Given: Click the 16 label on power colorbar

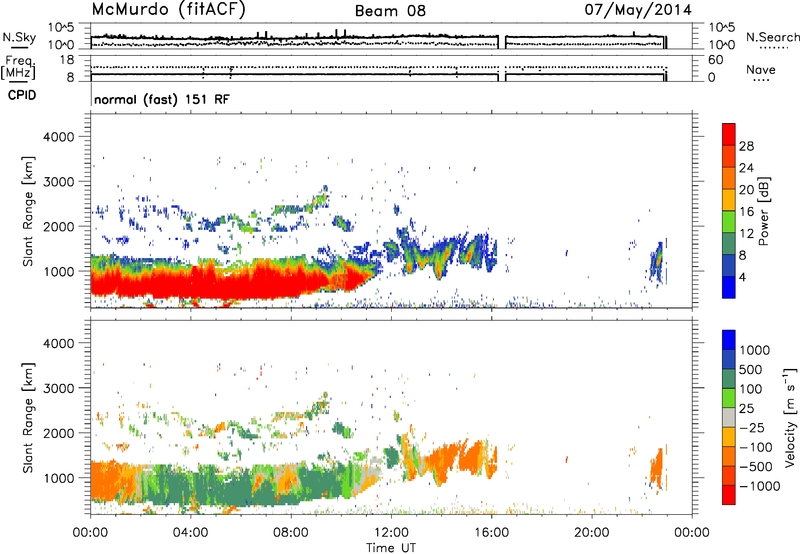Looking at the screenshot, I should pos(746,212).
